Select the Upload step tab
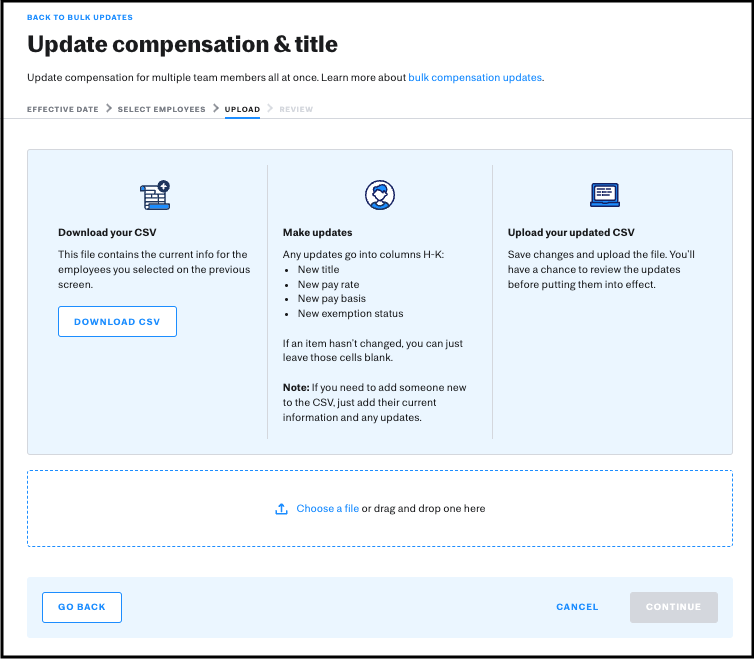Screen dimensions: 754x659 click(242, 109)
